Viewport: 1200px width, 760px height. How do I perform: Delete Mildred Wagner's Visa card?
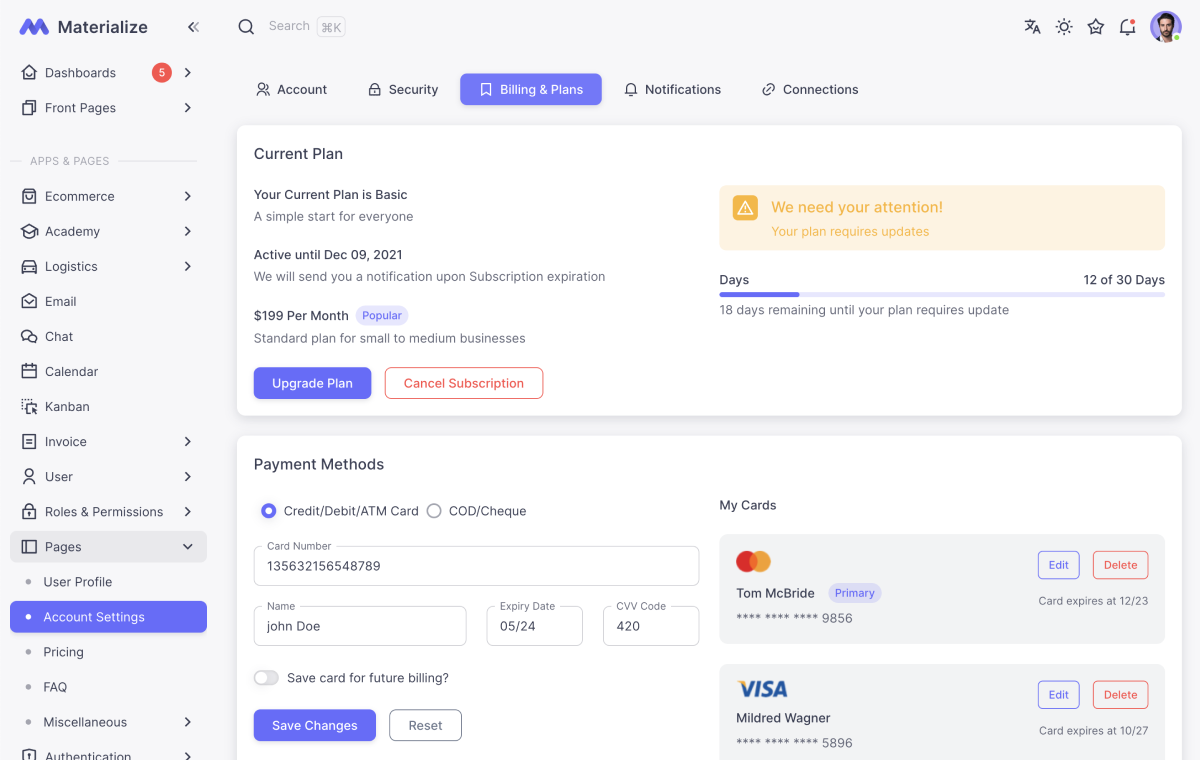pos(1120,694)
